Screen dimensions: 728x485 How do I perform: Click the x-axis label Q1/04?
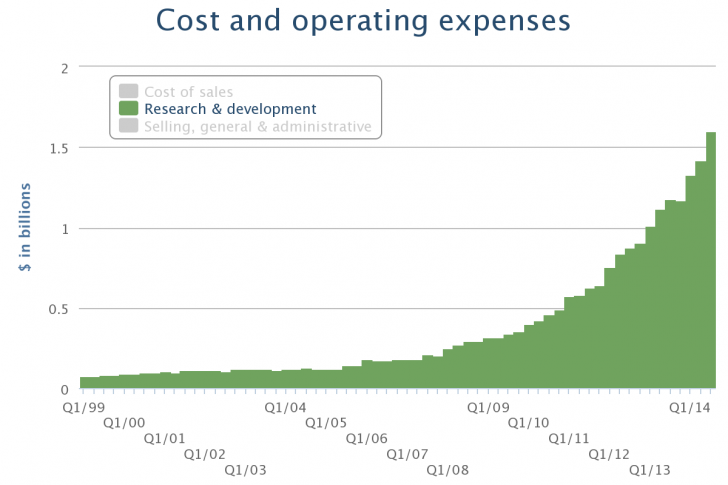click(286, 407)
